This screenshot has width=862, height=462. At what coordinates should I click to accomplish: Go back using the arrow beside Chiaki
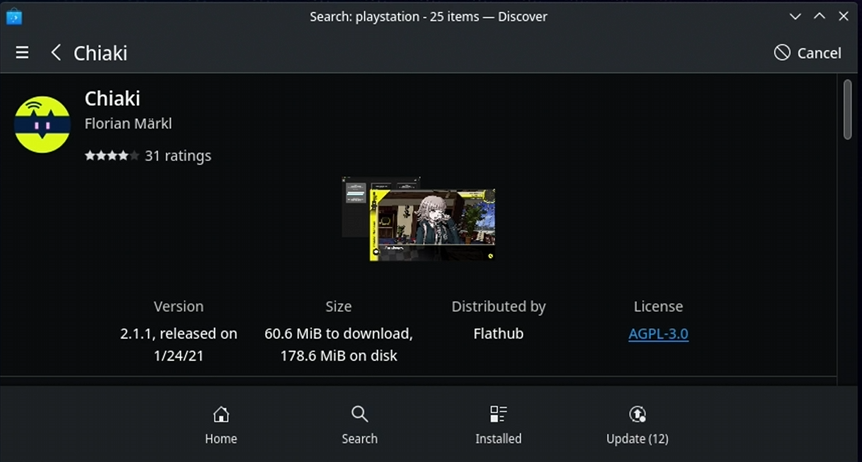pos(56,53)
